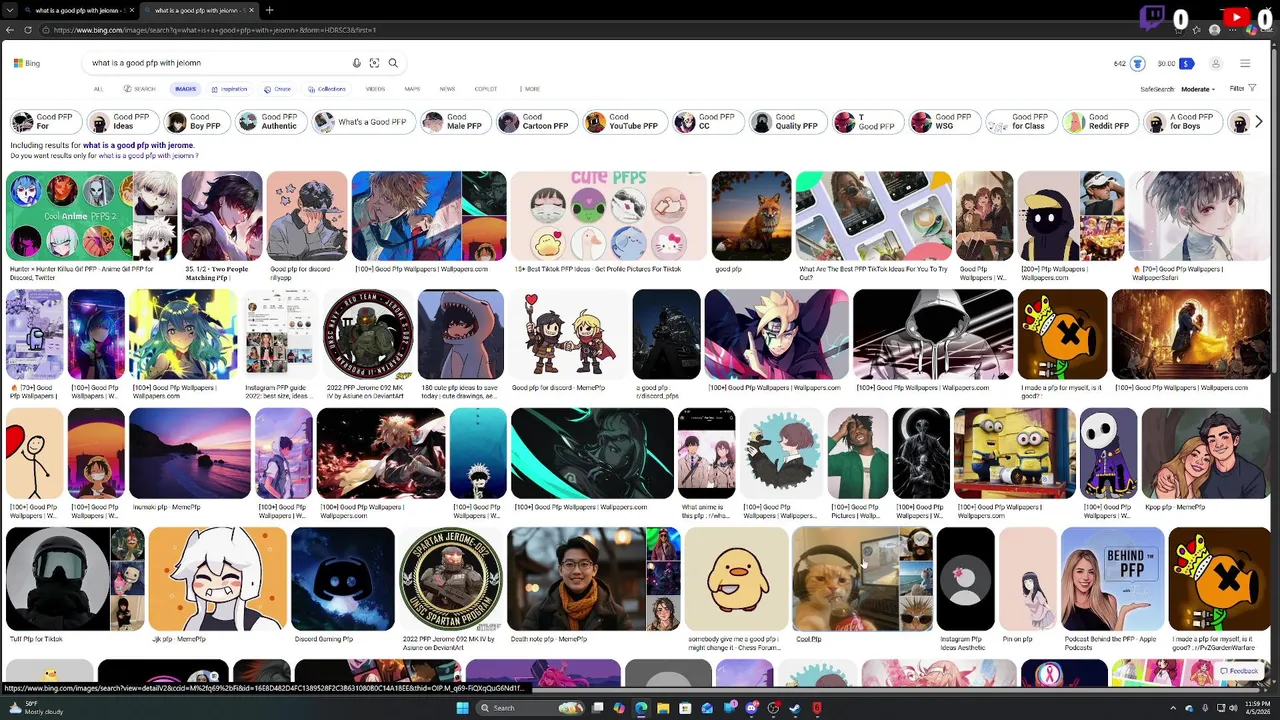
Task: Open the profile account icon on Bing header
Action: (x=1216, y=64)
